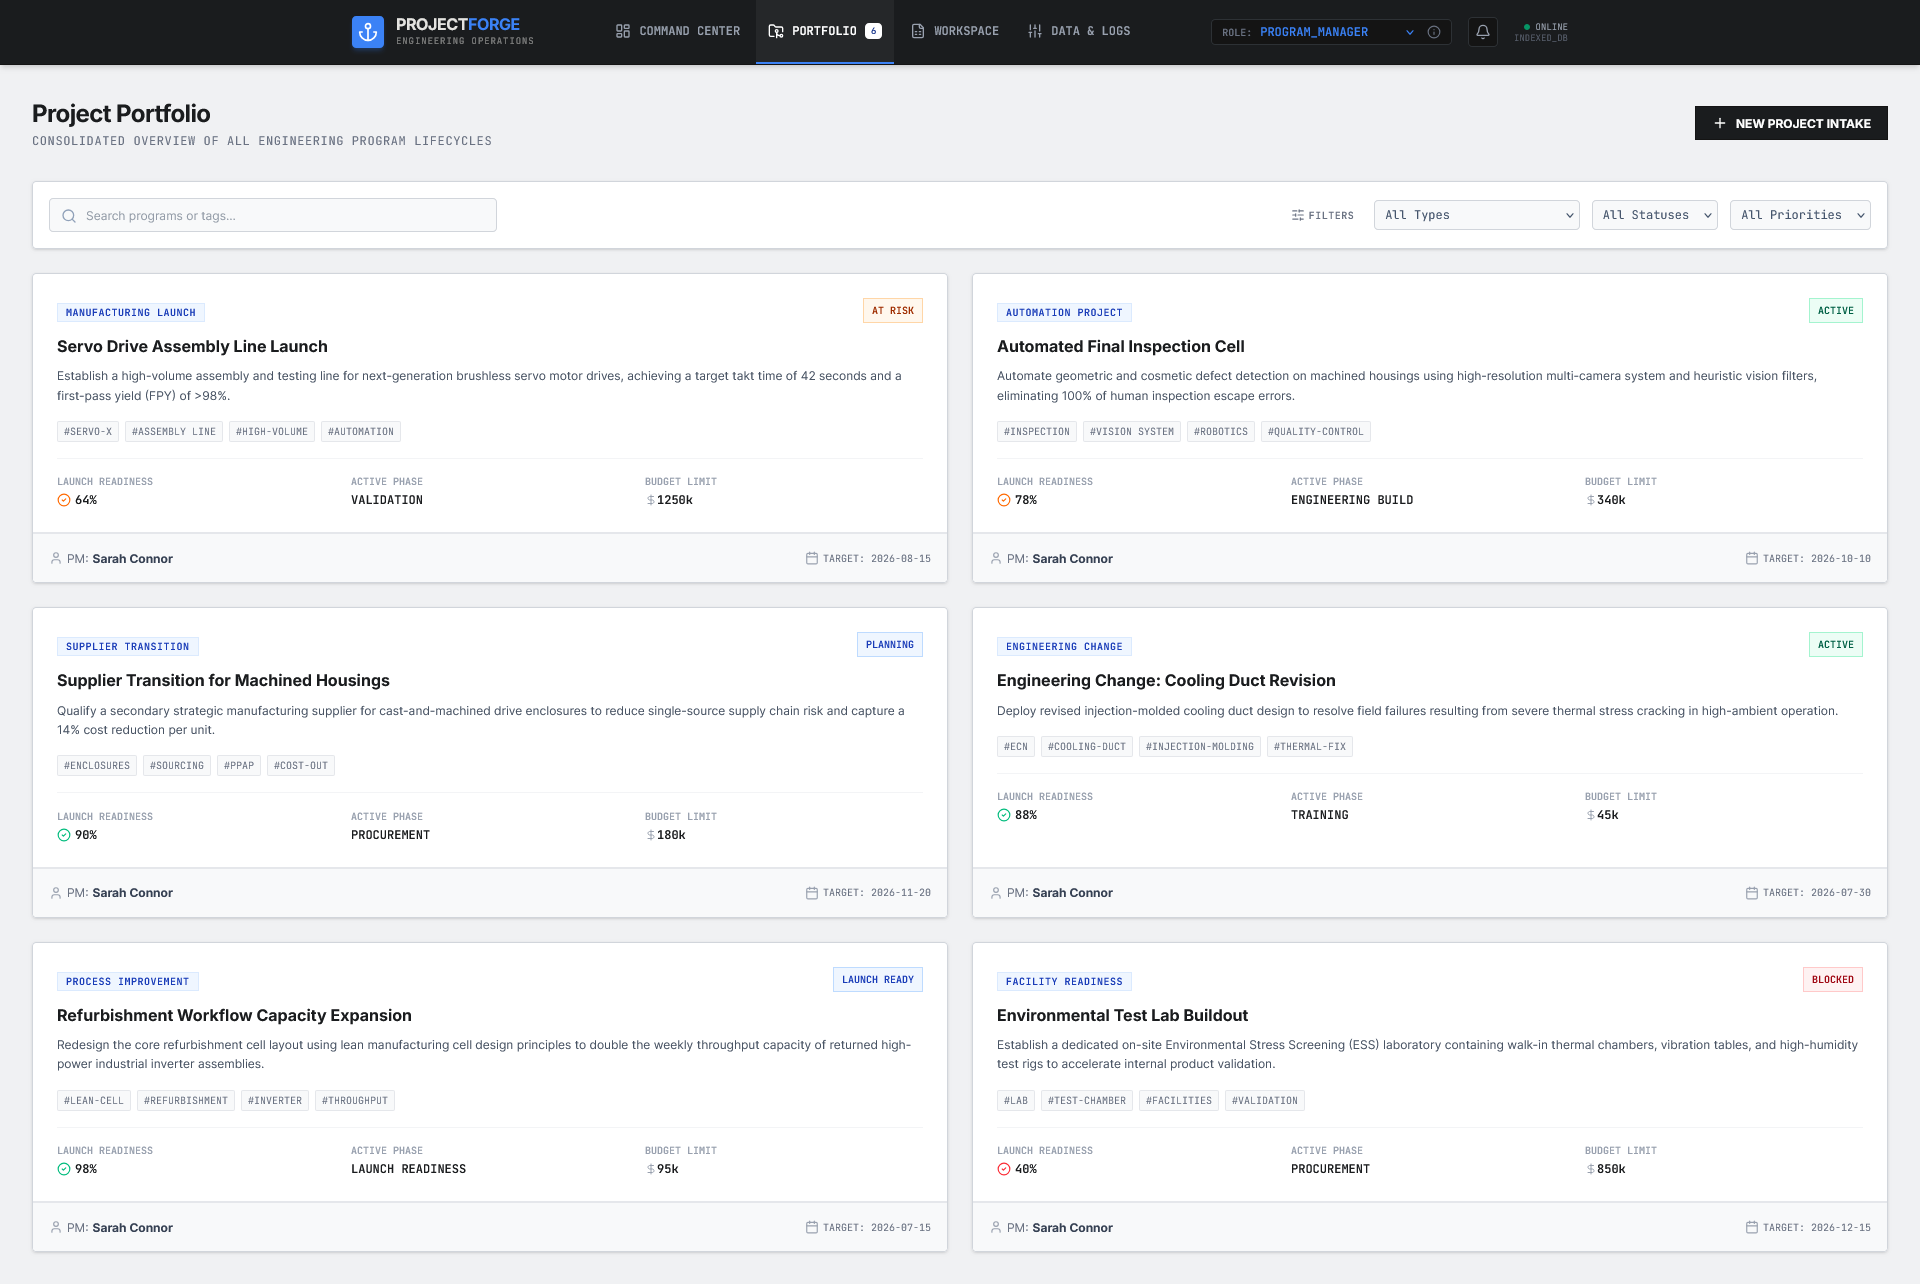Click the info icon beside role selector

[x=1434, y=32]
